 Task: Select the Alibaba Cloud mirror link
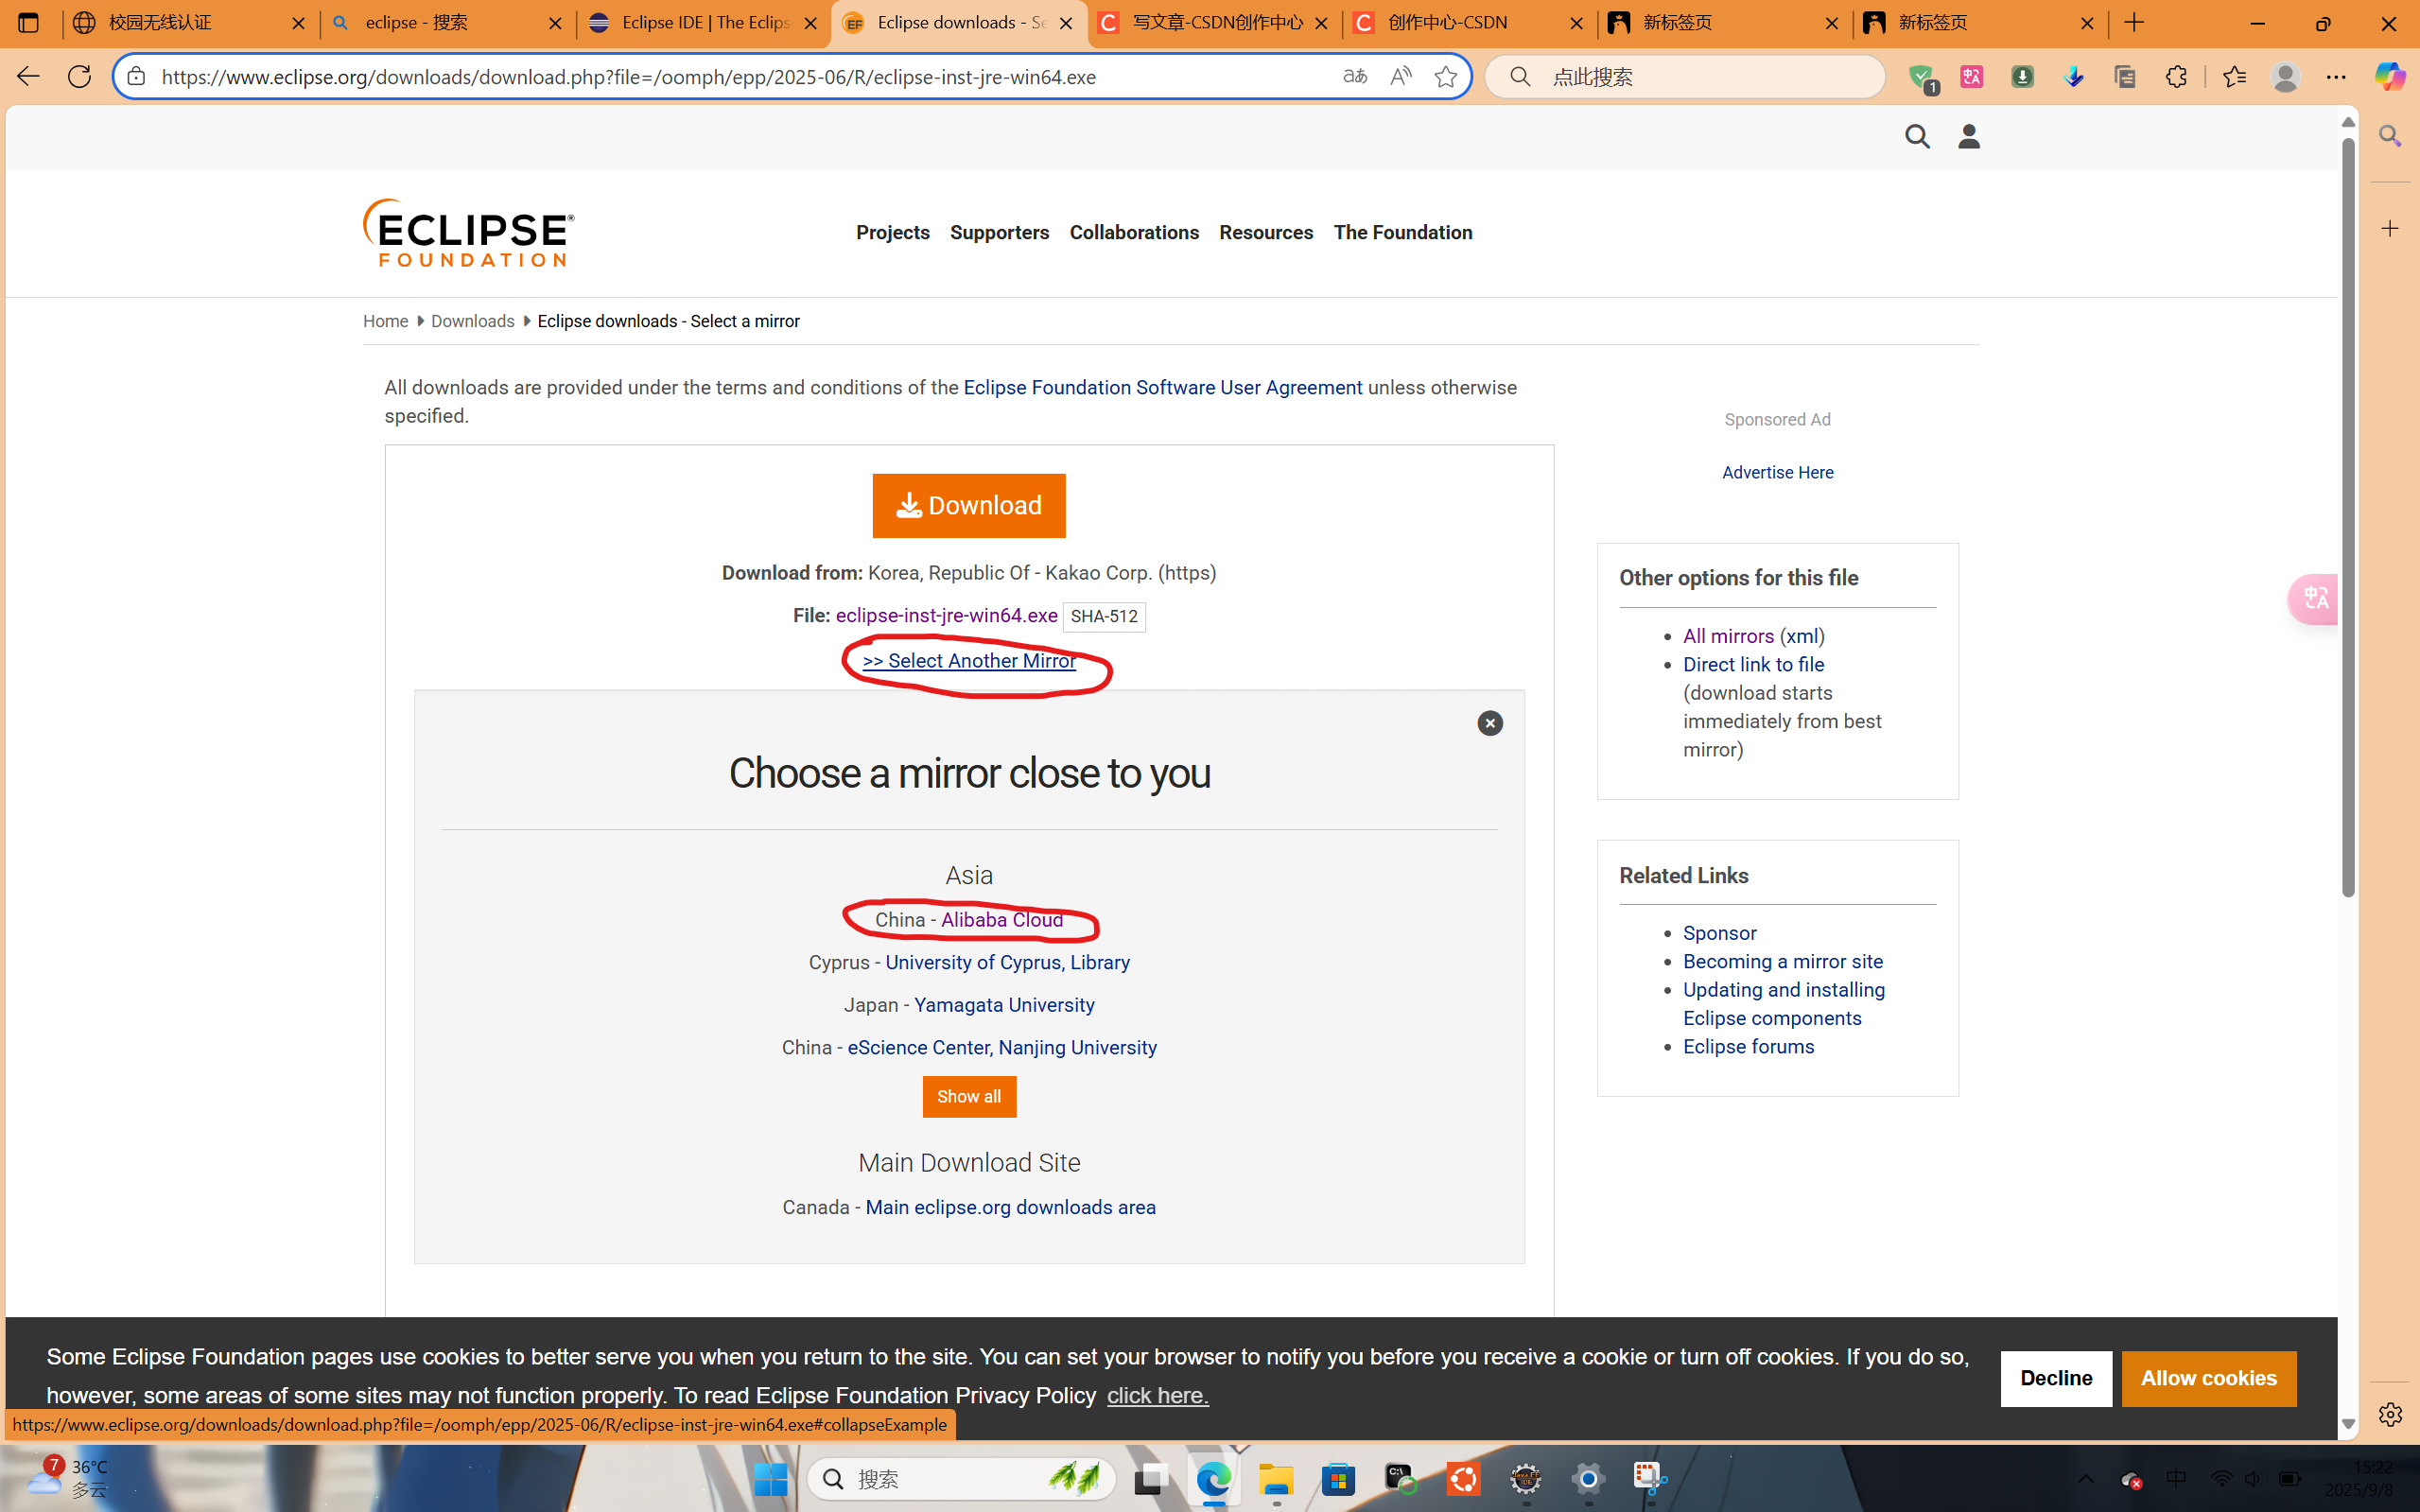(1001, 920)
